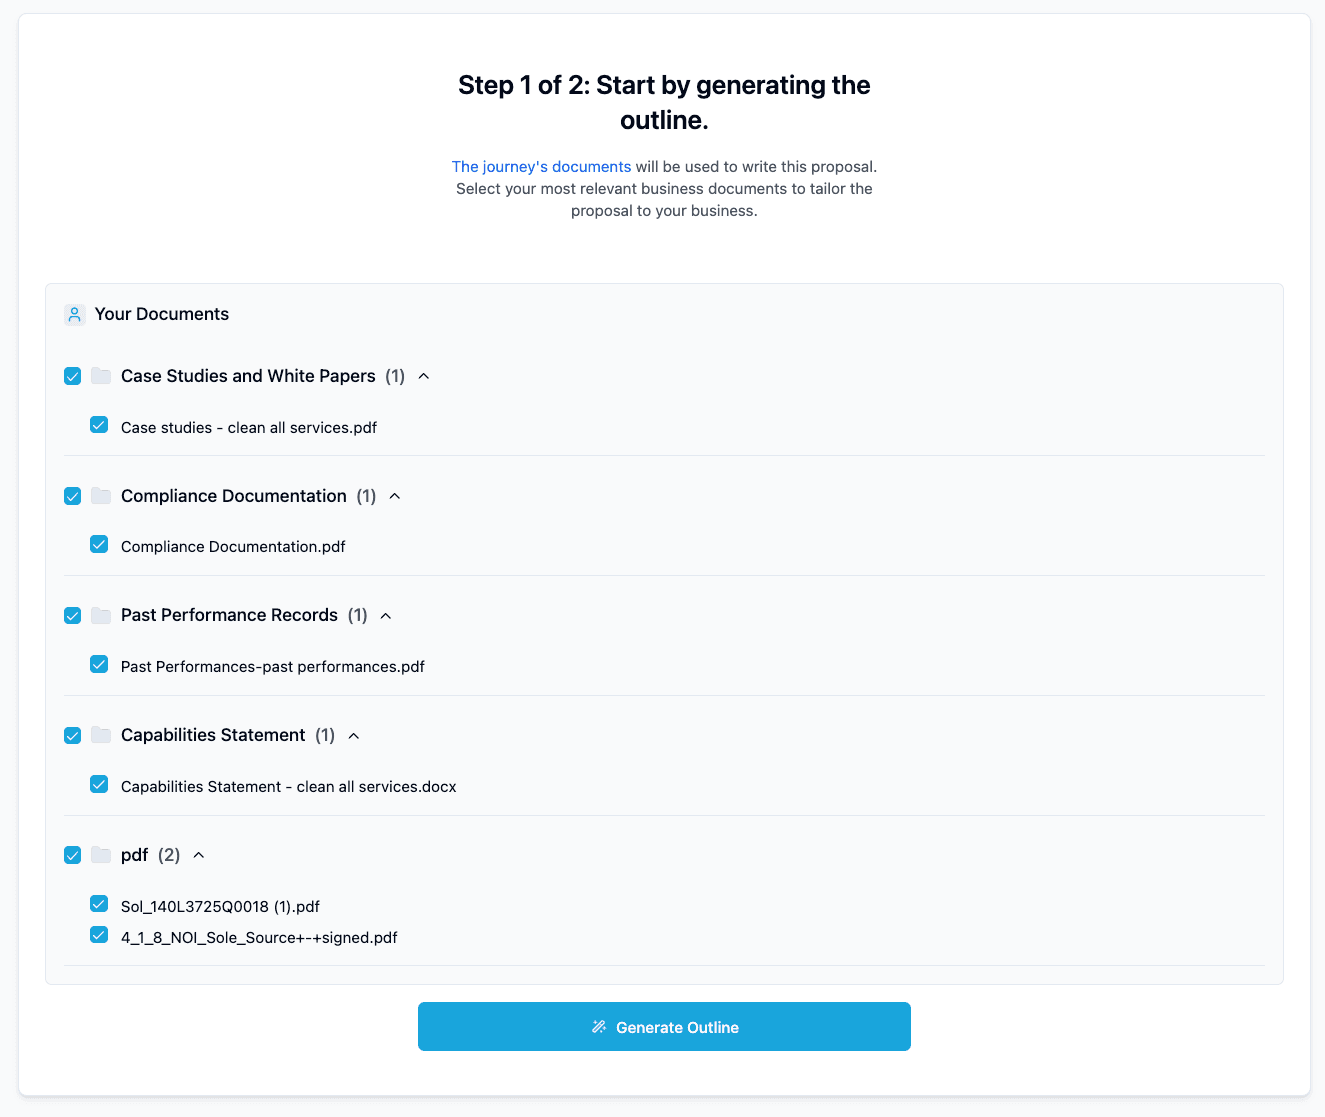Collapse the Case Studies and White Papers section

(423, 376)
